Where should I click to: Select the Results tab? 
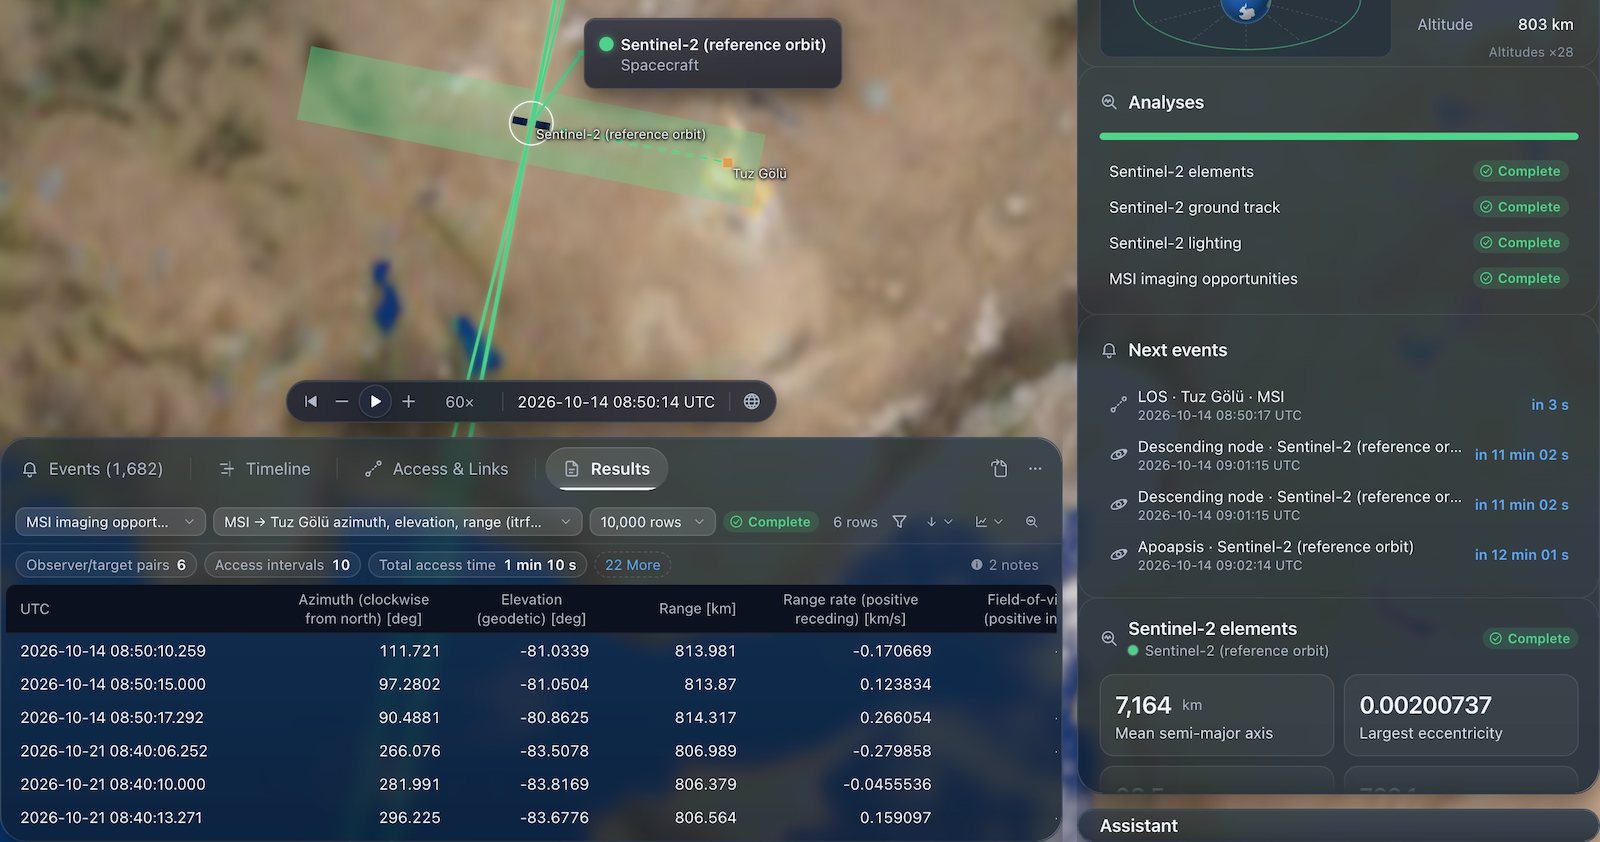607,469
